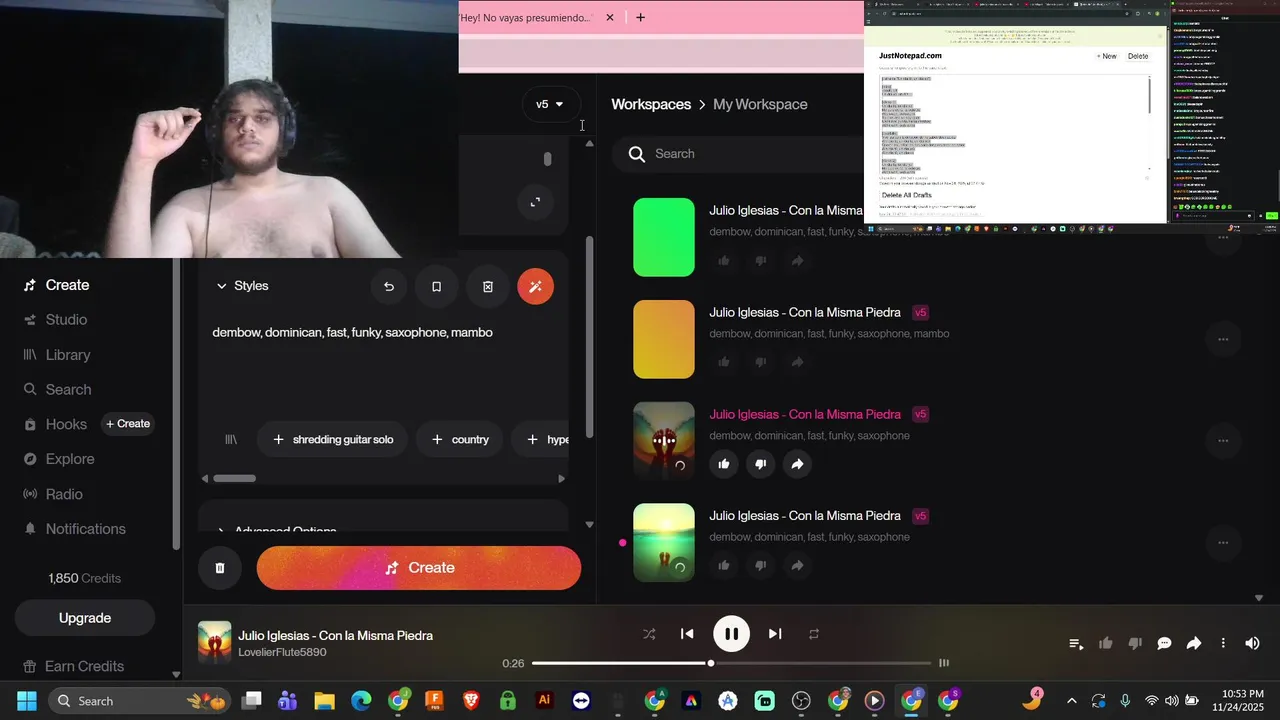Open Library in the sidebar
This screenshot has width=1280, height=720.
click(x=57, y=355)
